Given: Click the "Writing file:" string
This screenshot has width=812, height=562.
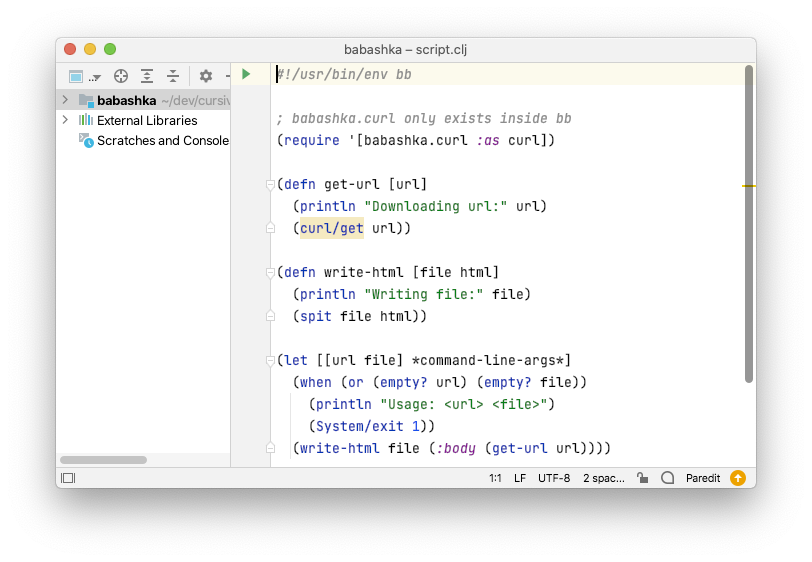Looking at the screenshot, I should tap(424, 294).
